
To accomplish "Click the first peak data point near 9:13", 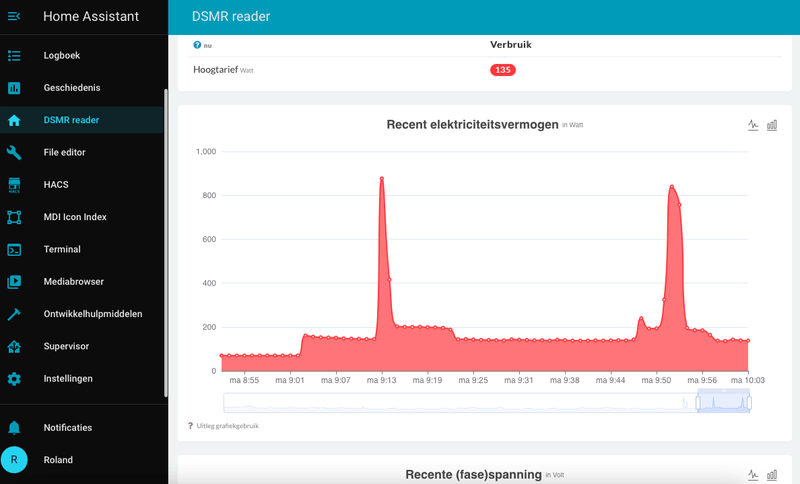I will click(x=382, y=179).
